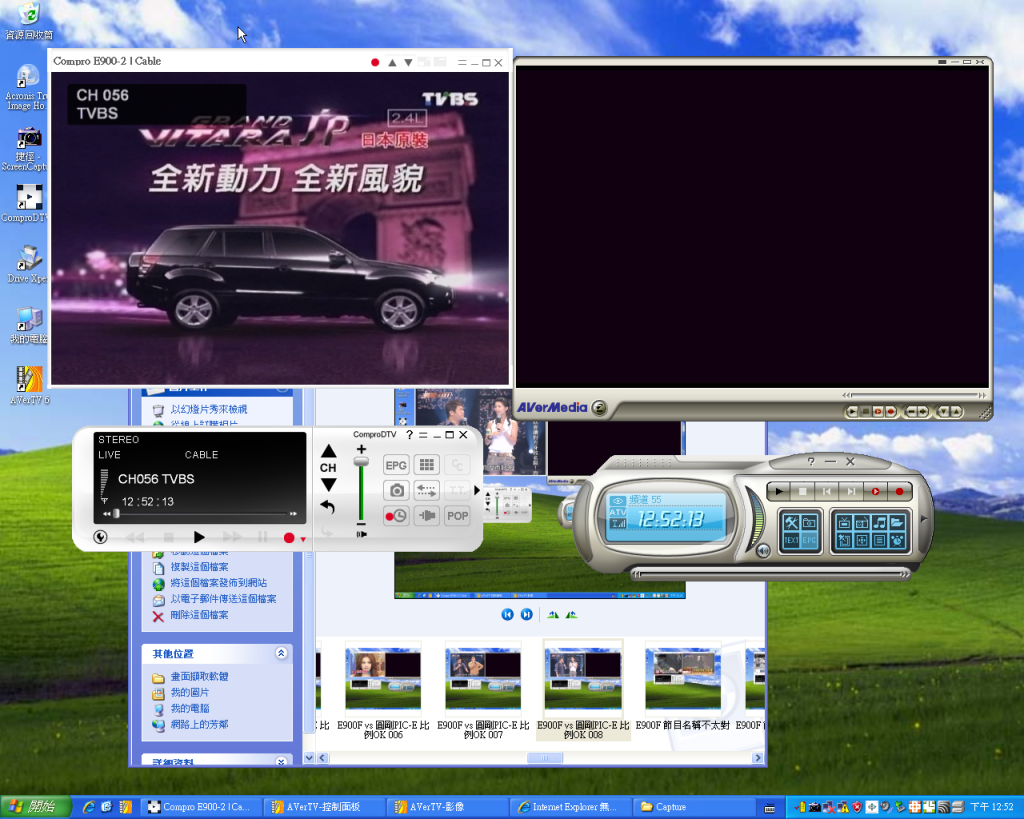
Task: Open the 開始 Start menu
Action: click(35, 807)
